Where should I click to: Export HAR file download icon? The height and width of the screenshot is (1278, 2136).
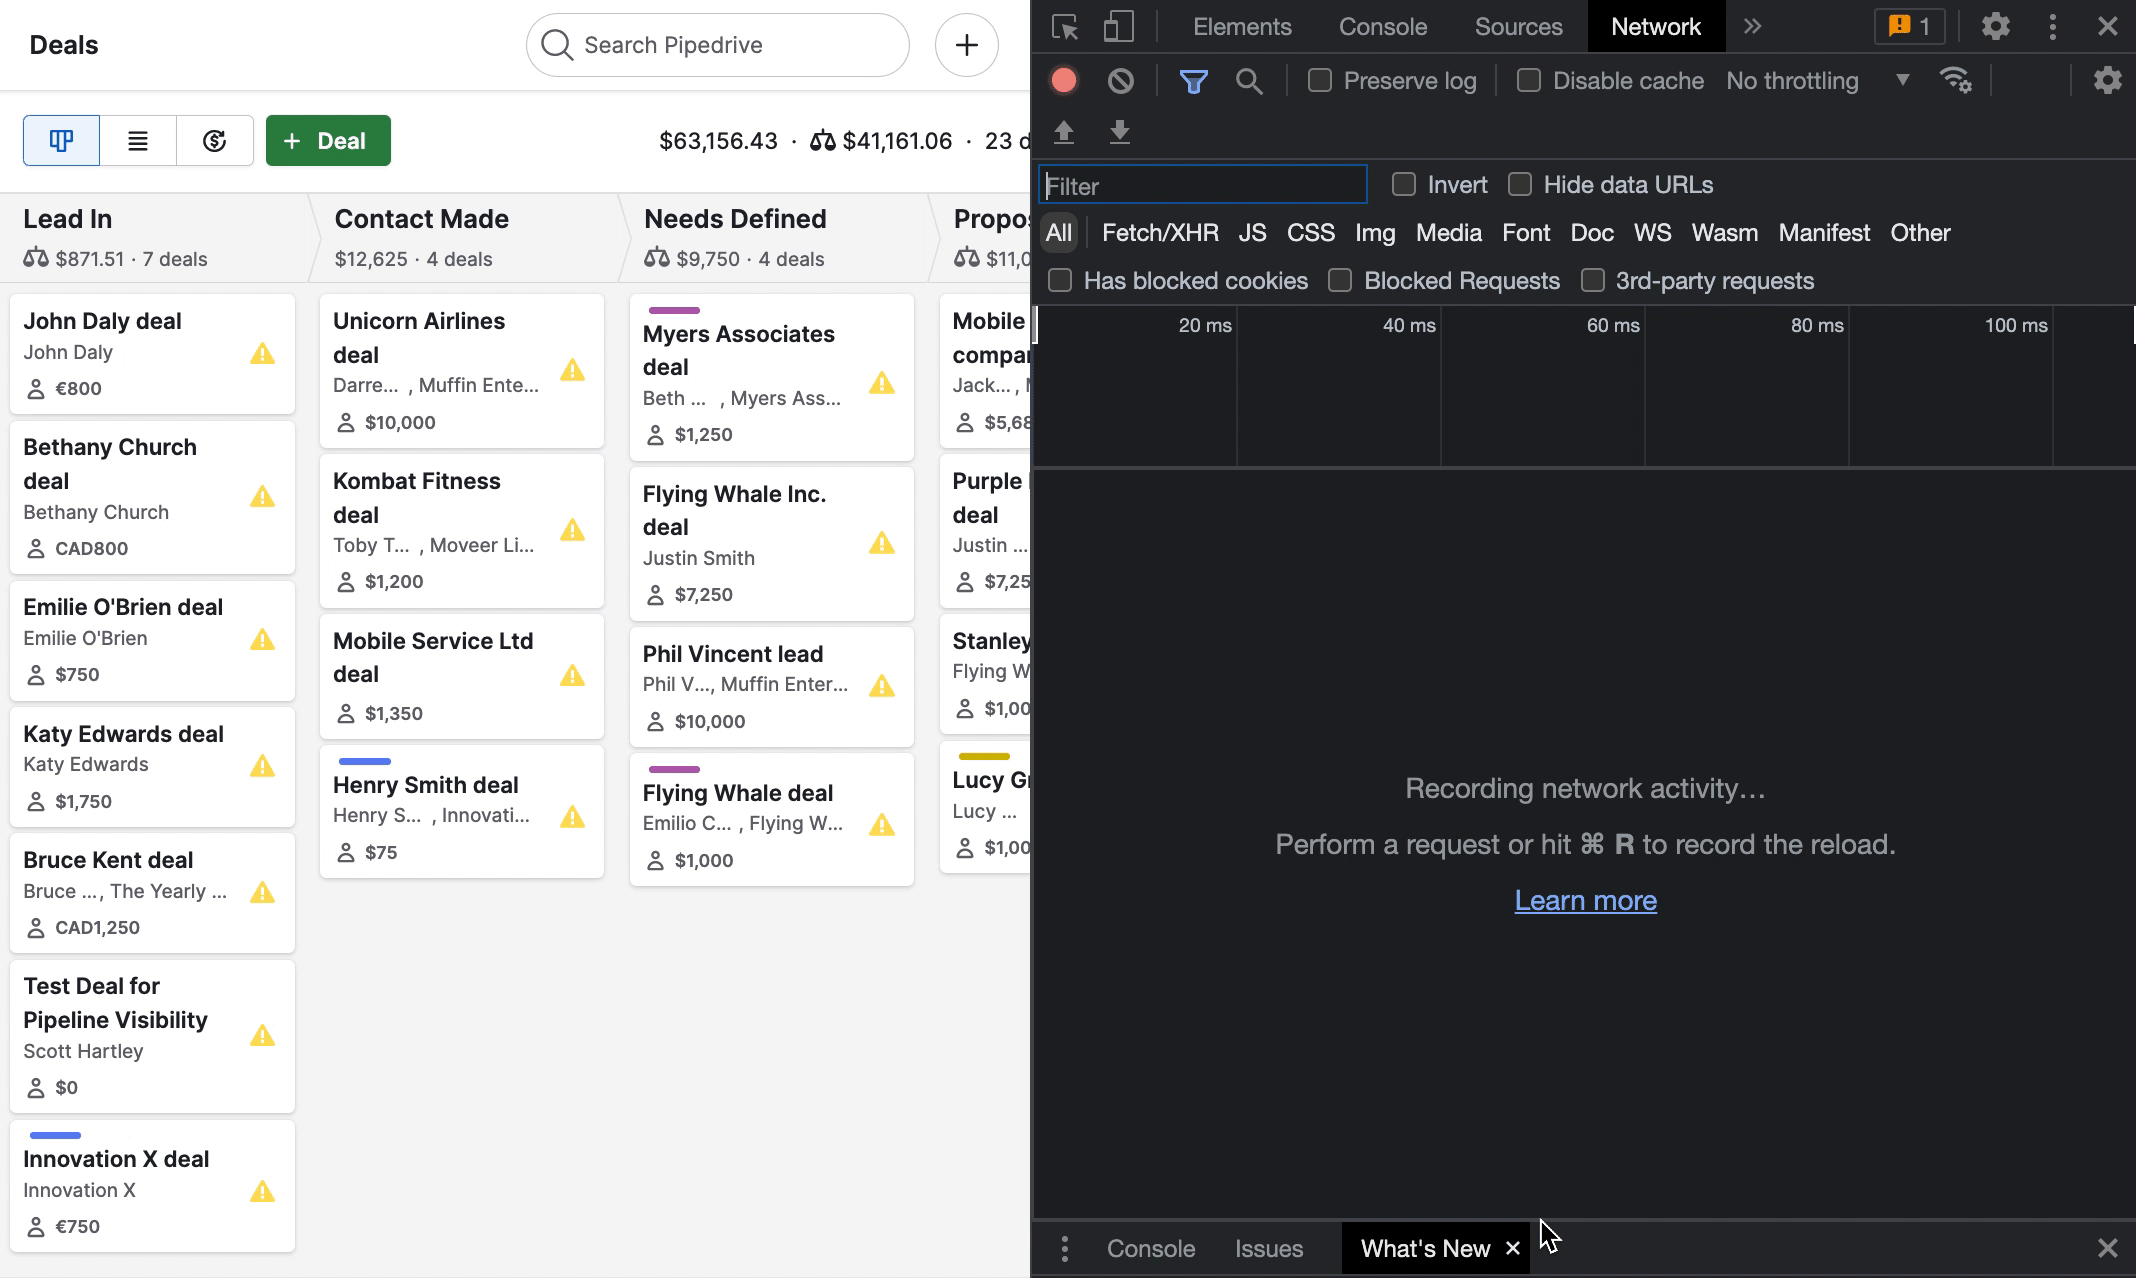1120,132
